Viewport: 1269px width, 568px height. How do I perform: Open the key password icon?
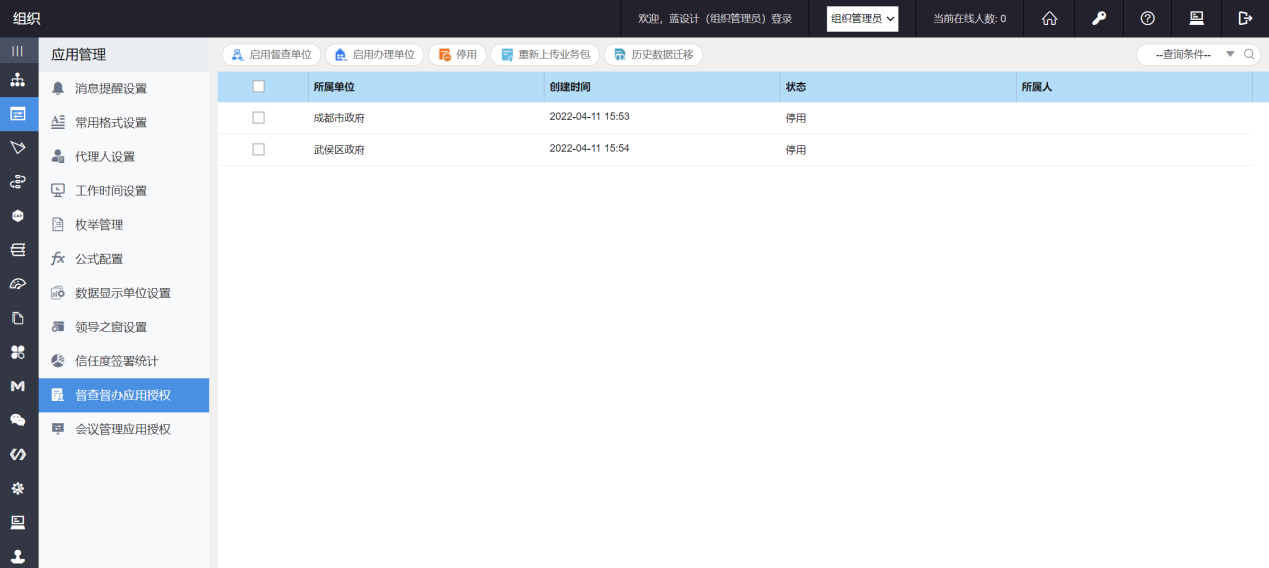(1098, 18)
